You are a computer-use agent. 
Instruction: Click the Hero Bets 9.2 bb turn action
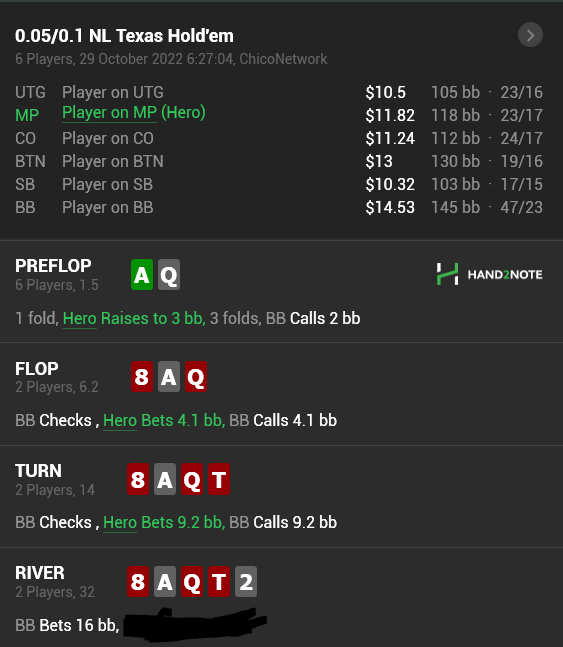pyautogui.click(x=164, y=522)
